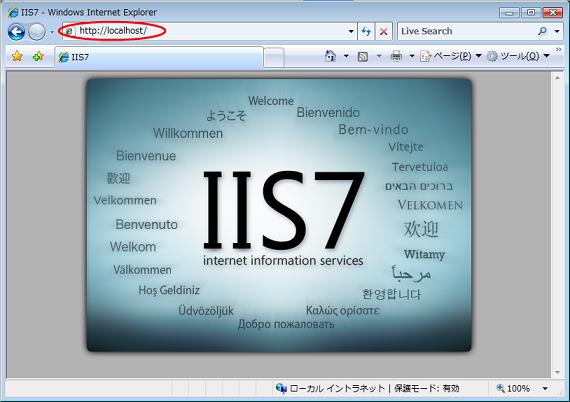570x402 pixels.
Task: Click the http://localhost/ address bar
Action: pos(204,31)
